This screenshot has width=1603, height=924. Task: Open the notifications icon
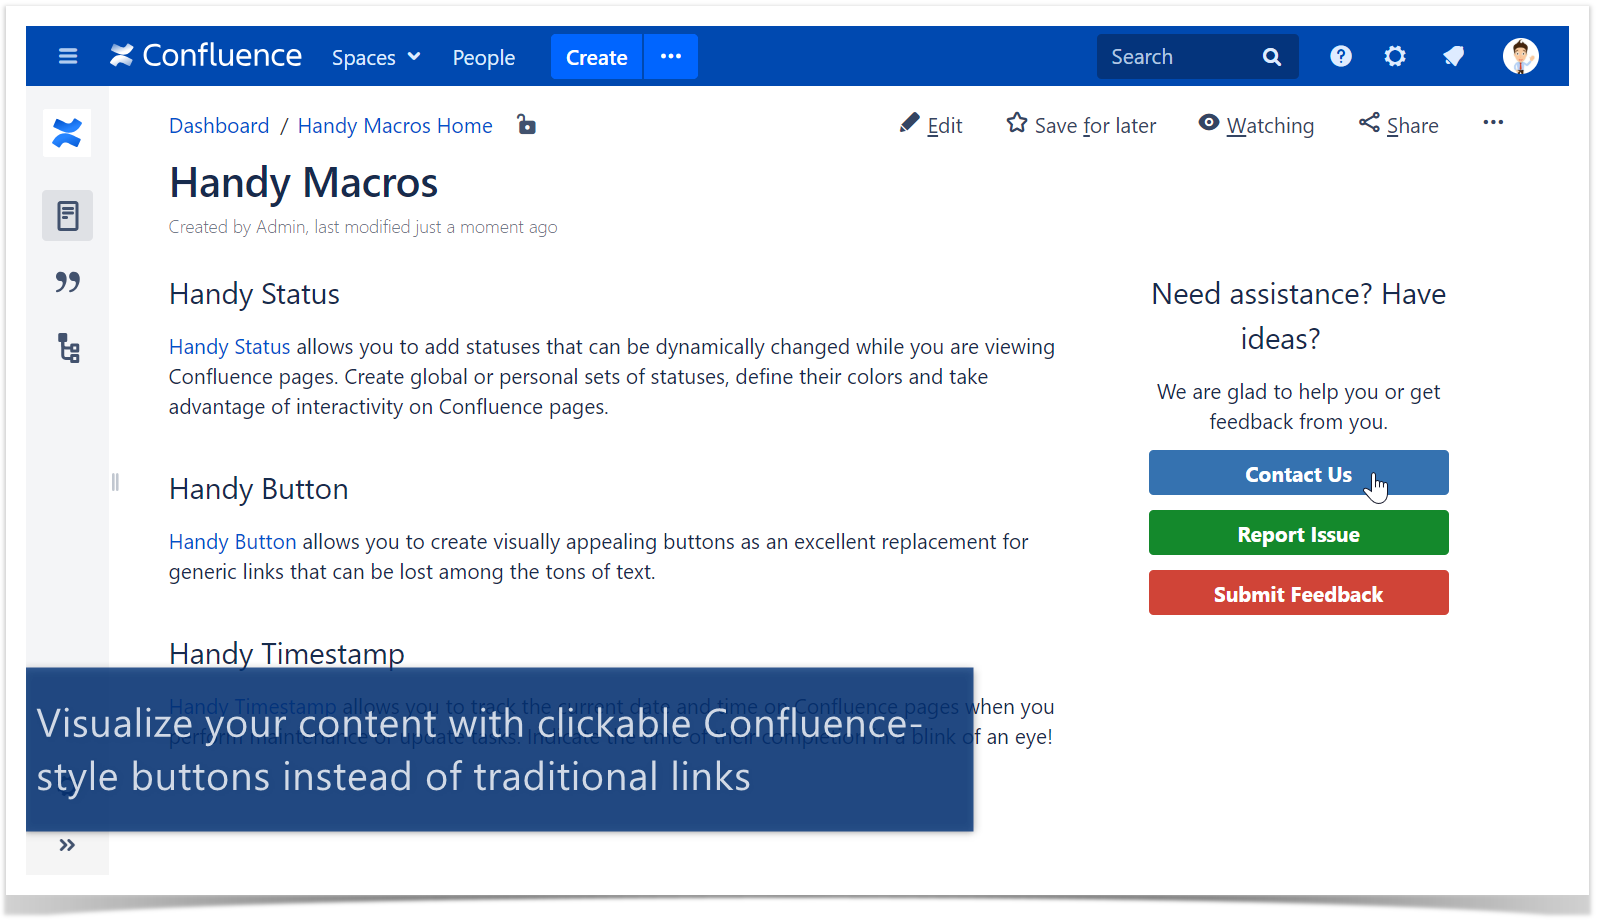click(x=1454, y=57)
